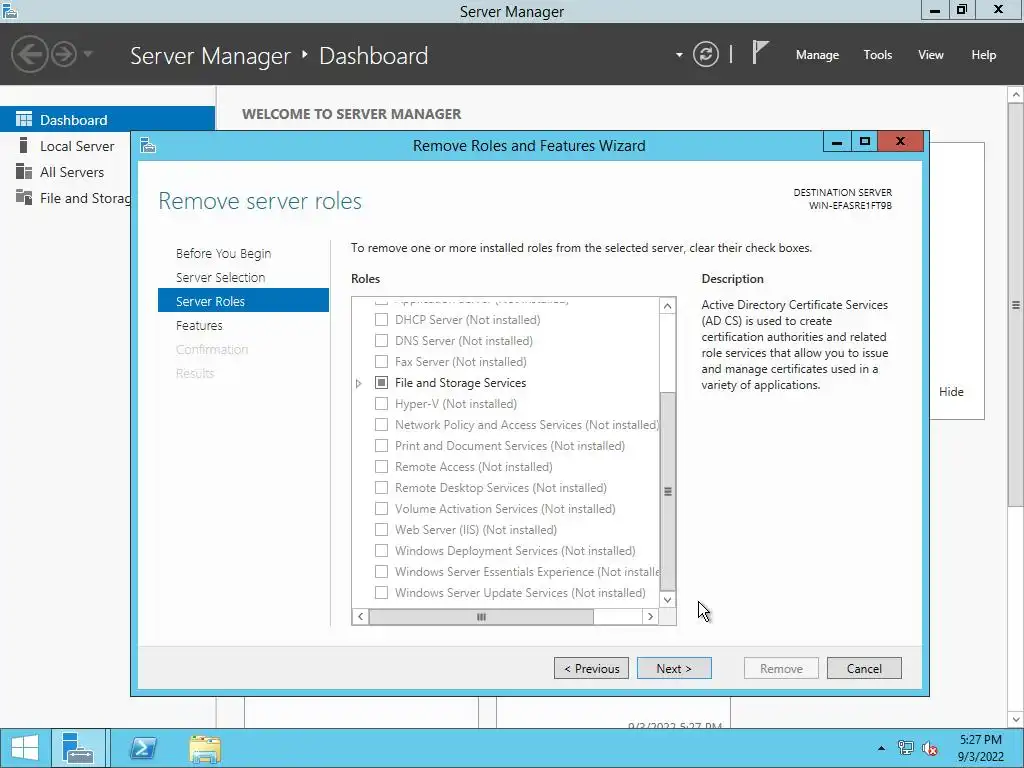Screen dimensions: 1024x768
Task: Click the back navigation arrow in Server Manager
Action: pos(30,54)
